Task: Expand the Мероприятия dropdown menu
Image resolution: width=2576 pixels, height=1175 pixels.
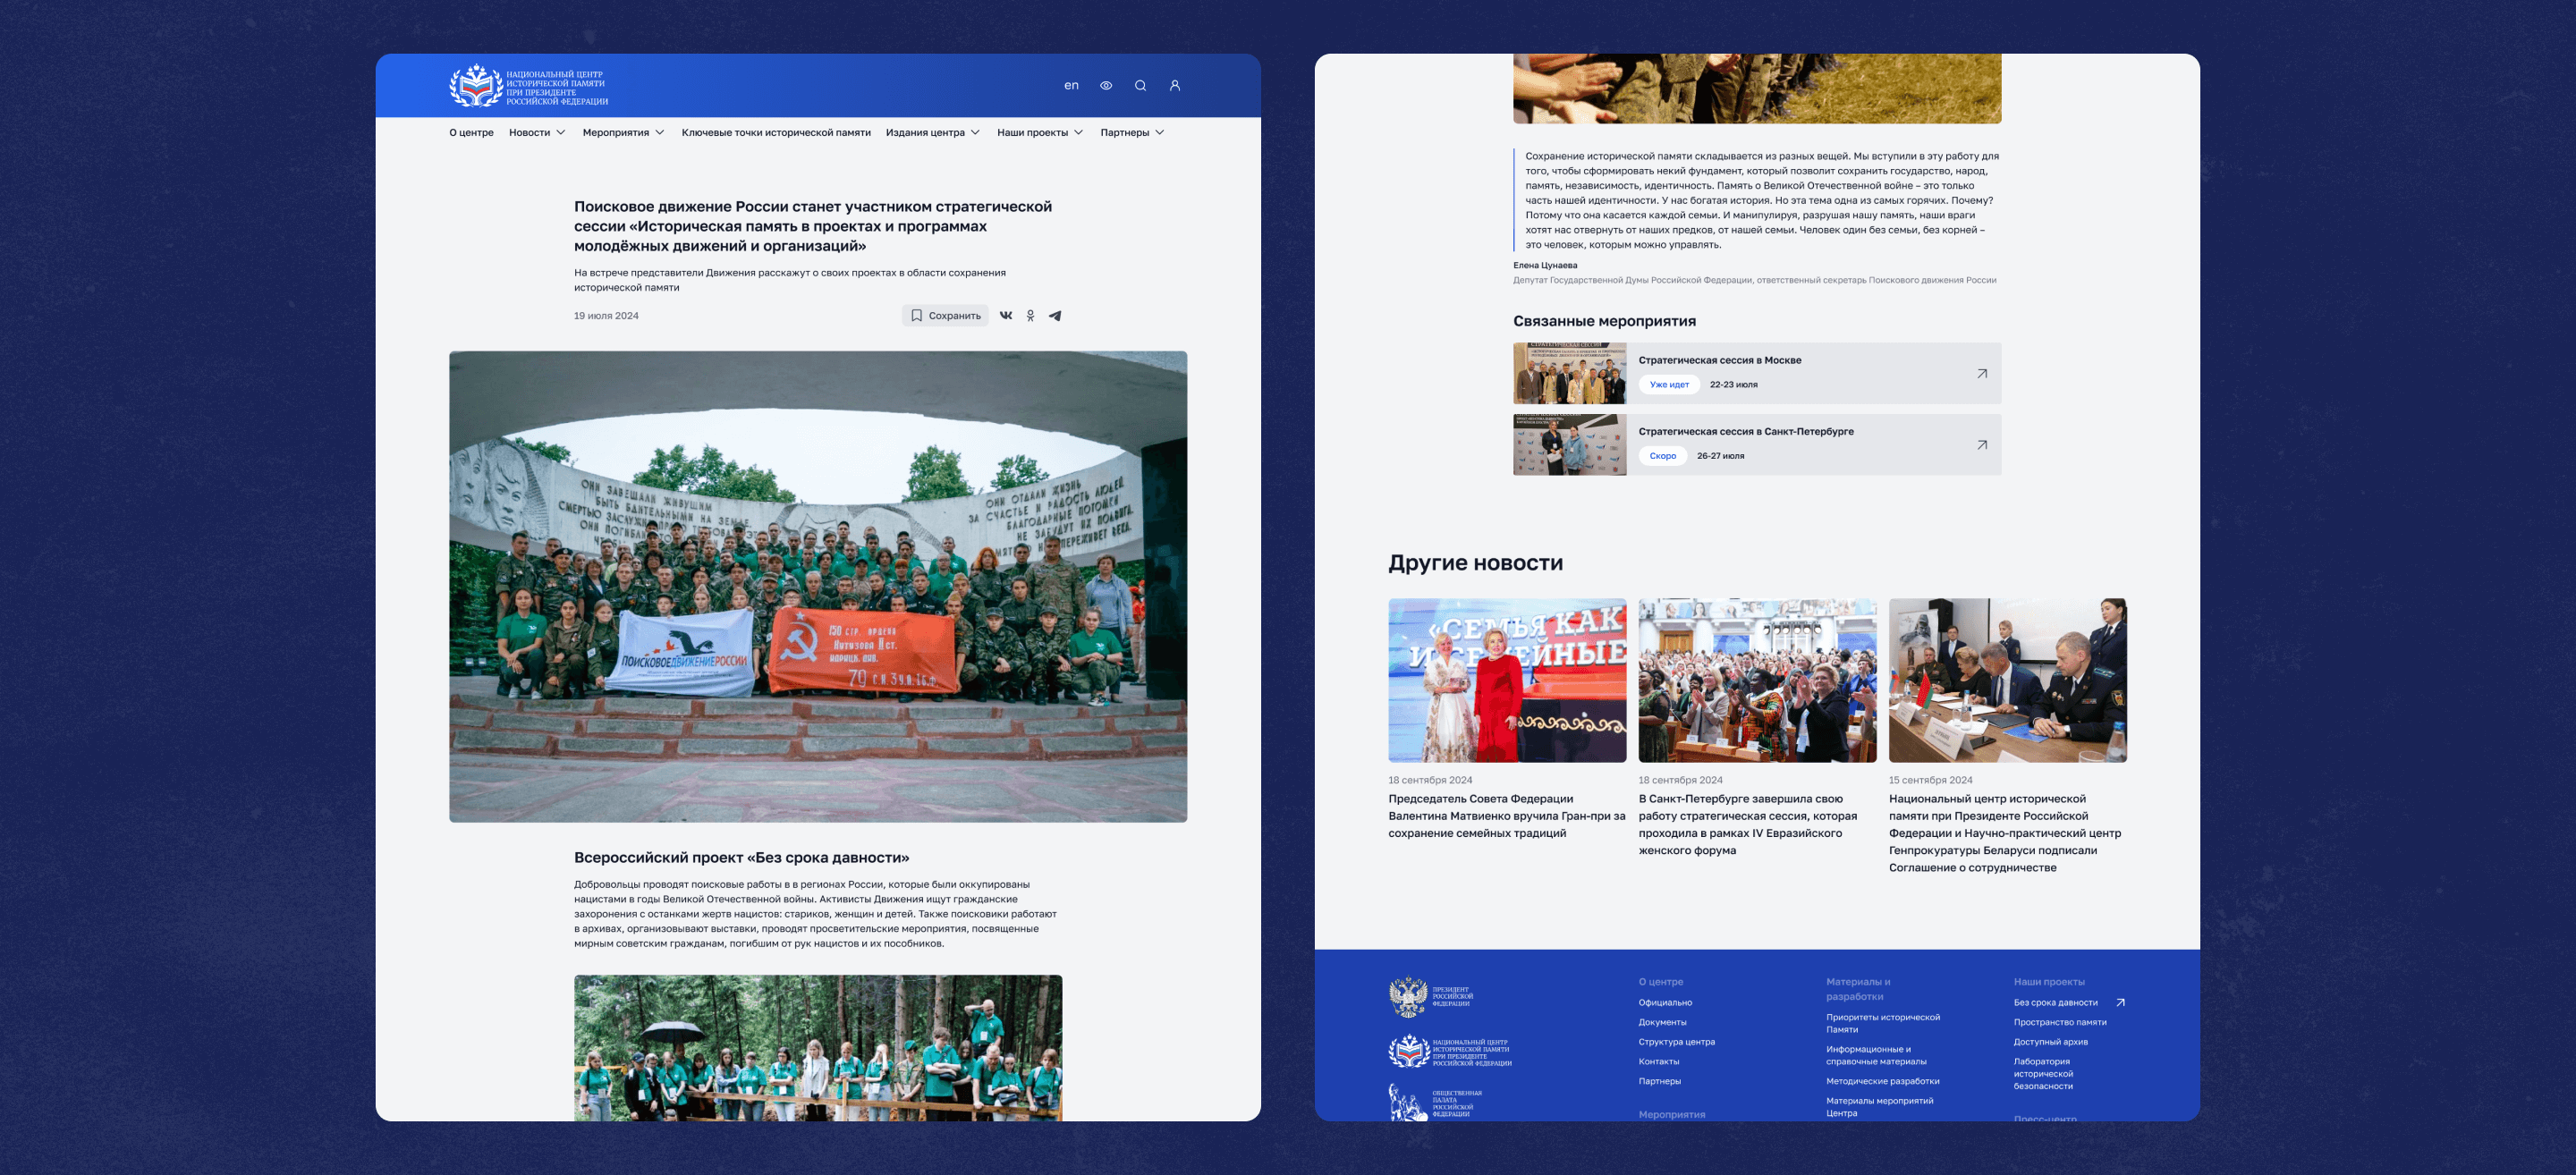Action: click(x=623, y=133)
